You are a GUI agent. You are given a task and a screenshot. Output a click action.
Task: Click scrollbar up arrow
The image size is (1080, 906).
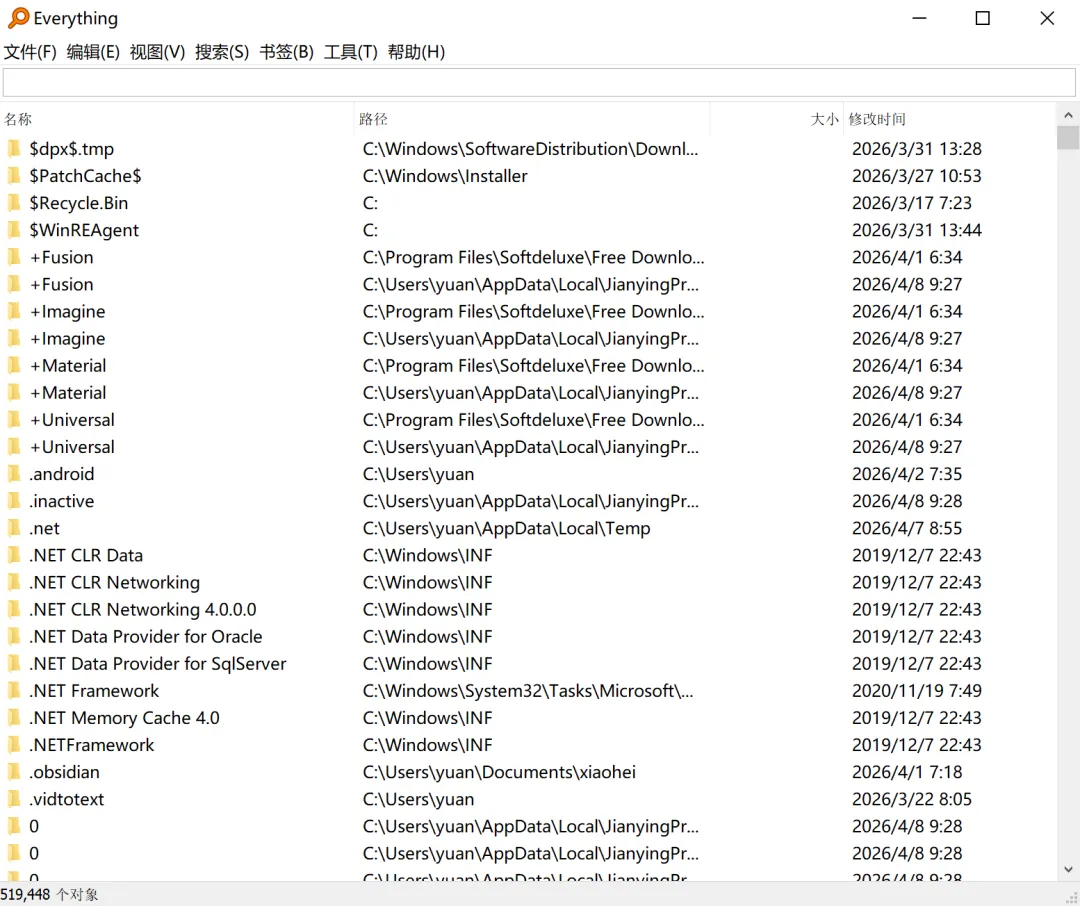pyautogui.click(x=1068, y=115)
